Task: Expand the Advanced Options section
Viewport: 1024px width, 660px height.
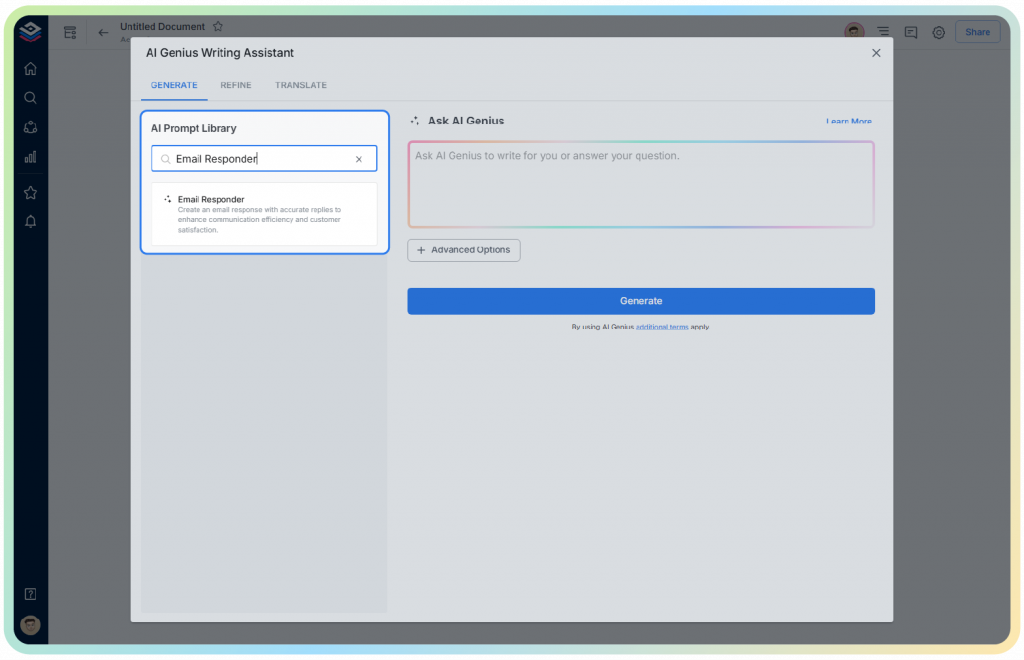Action: 463,250
